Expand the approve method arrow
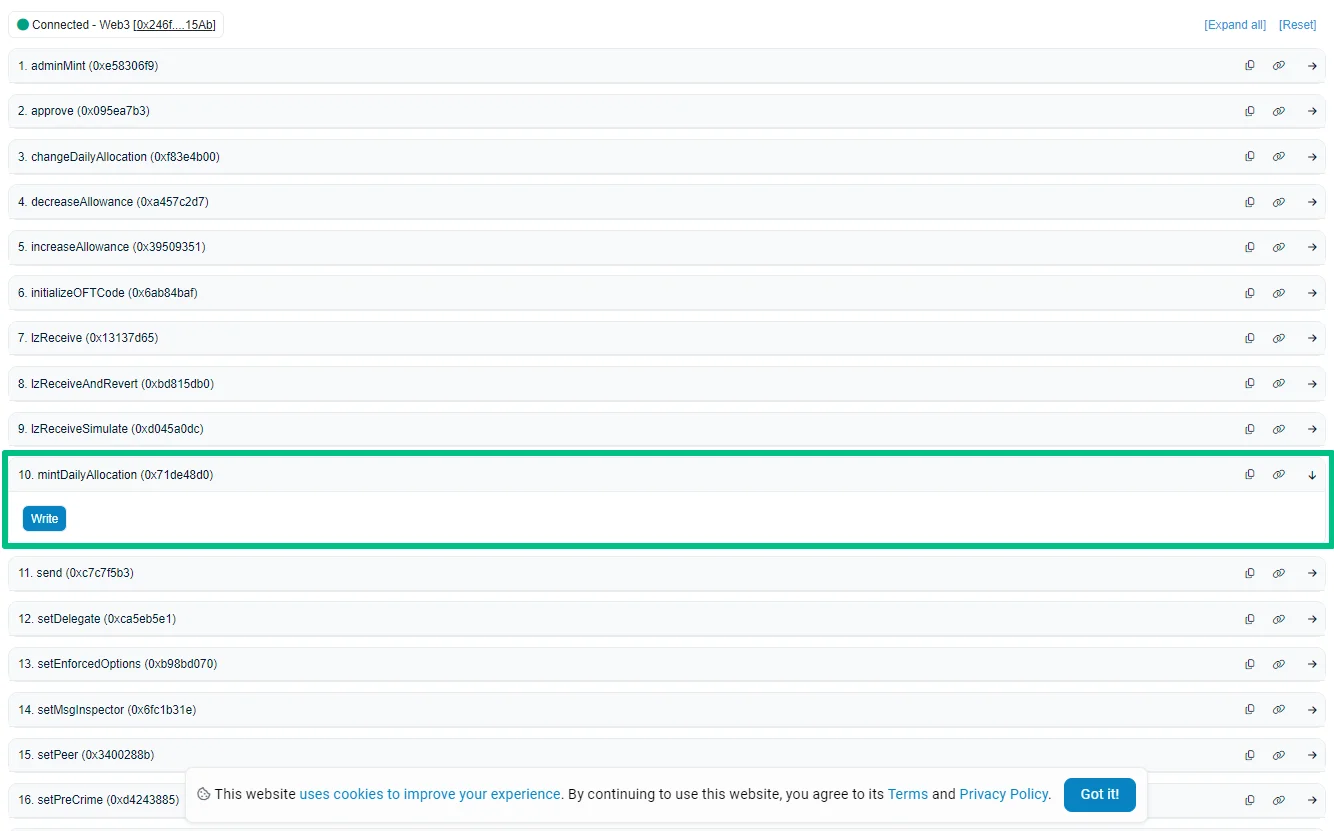 coord(1312,111)
